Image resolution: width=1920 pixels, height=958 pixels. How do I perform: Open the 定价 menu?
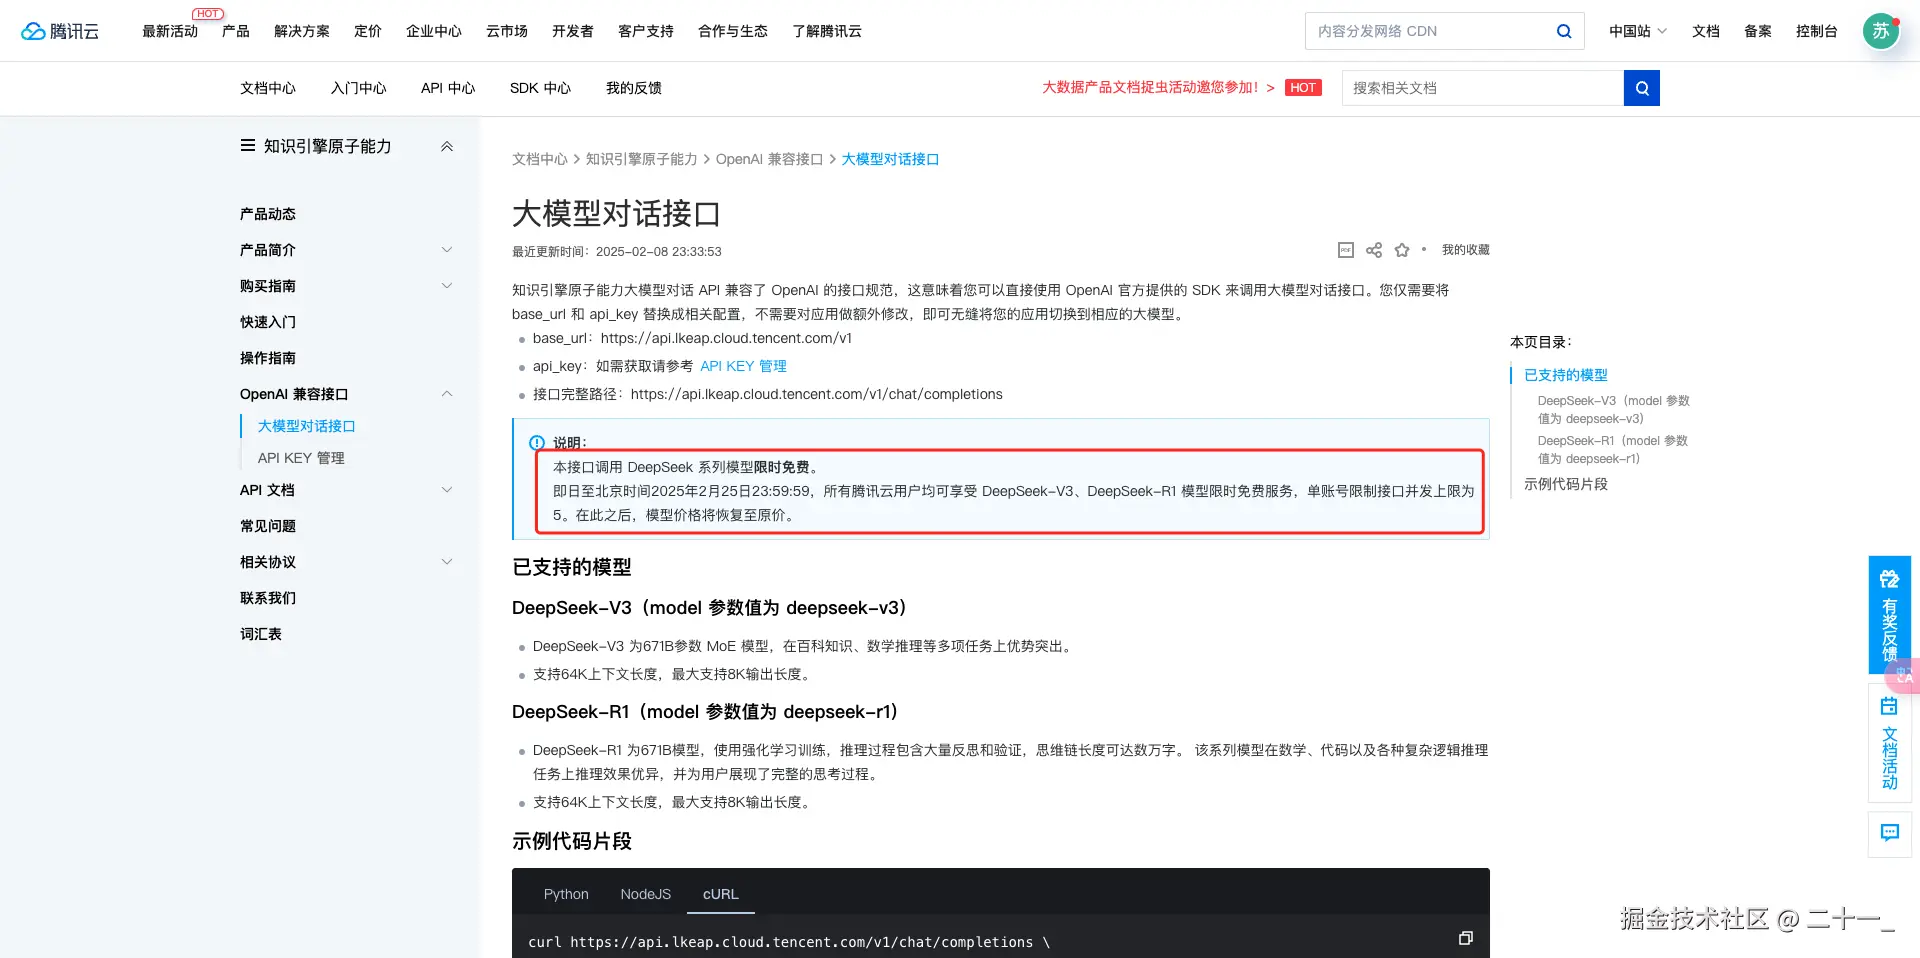368,31
